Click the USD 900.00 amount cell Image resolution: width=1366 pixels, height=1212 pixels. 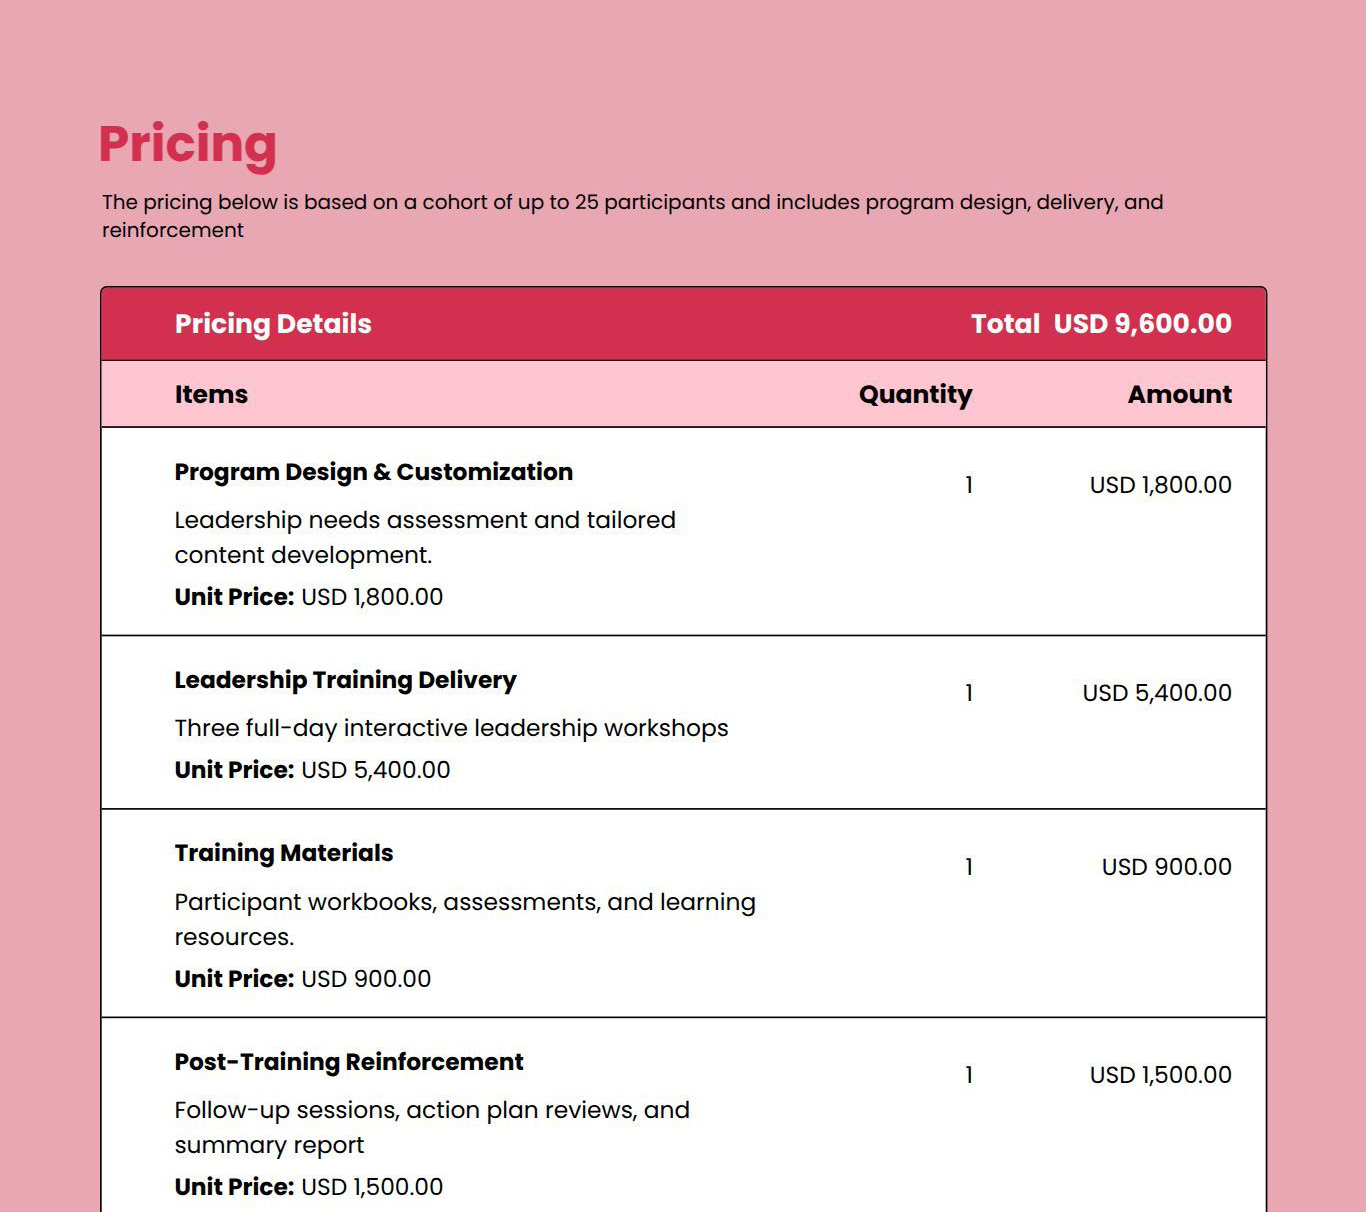coord(1166,867)
